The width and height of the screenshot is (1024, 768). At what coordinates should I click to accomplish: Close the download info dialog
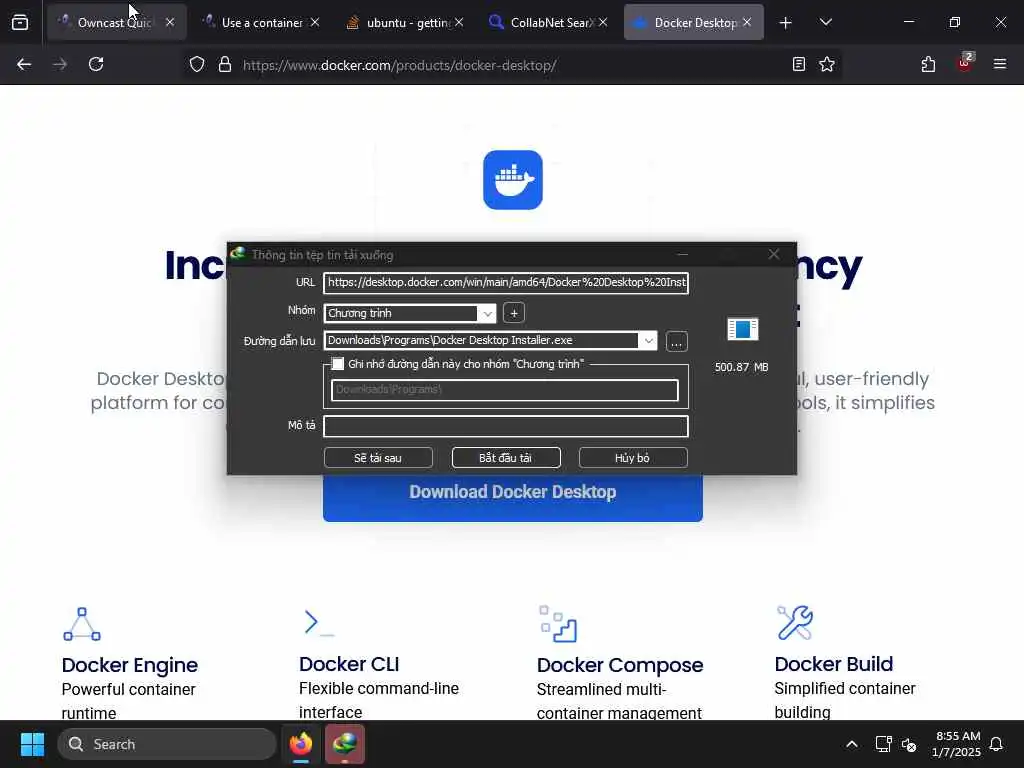[x=774, y=254]
